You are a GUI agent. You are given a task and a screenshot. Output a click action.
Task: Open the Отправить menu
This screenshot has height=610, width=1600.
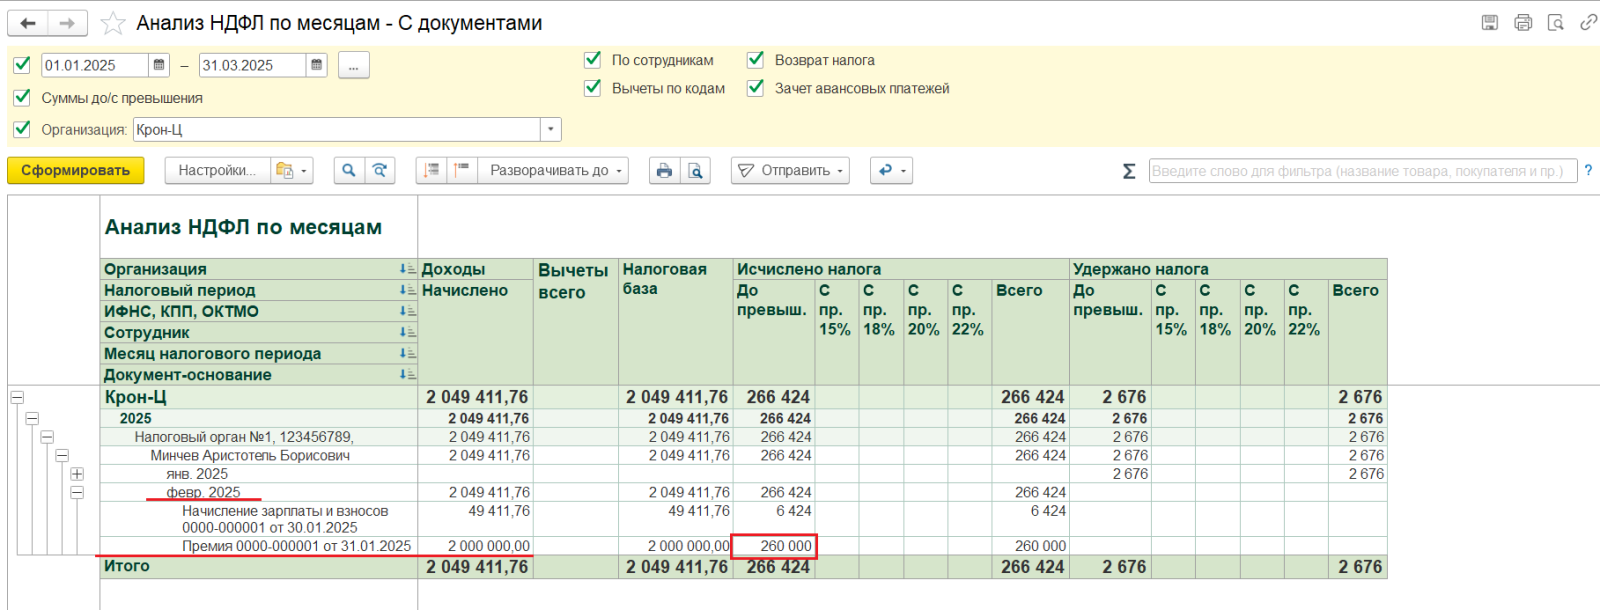click(x=790, y=171)
